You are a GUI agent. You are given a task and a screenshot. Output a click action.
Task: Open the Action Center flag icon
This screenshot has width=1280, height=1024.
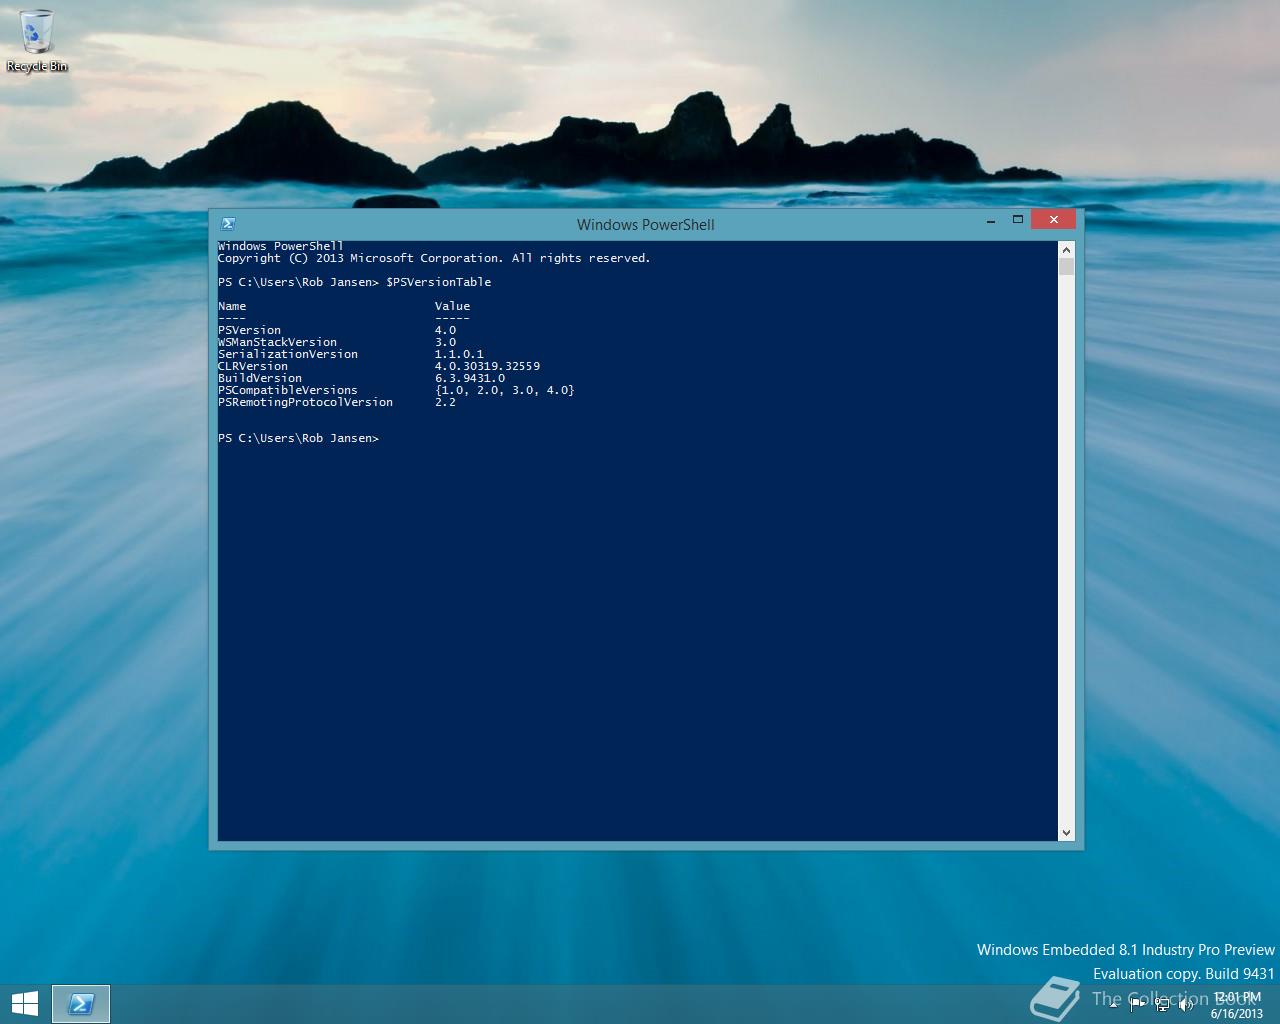pyautogui.click(x=1138, y=1005)
